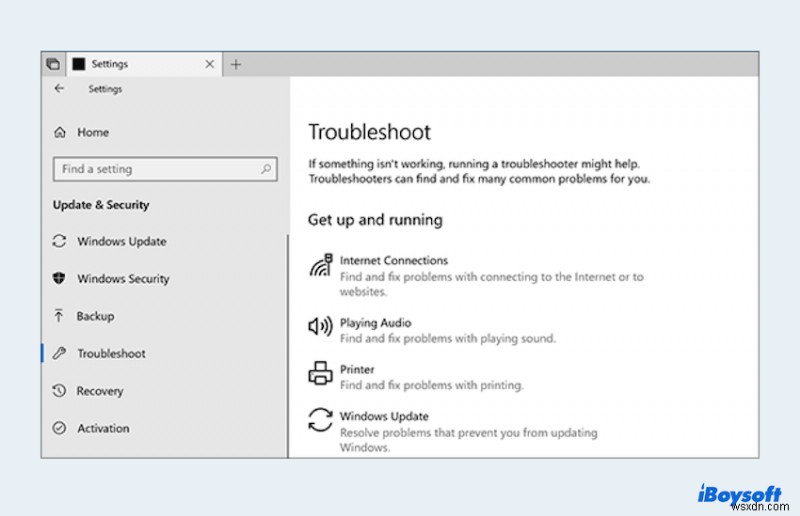Close the Settings tab
This screenshot has width=800, height=516.
click(210, 64)
